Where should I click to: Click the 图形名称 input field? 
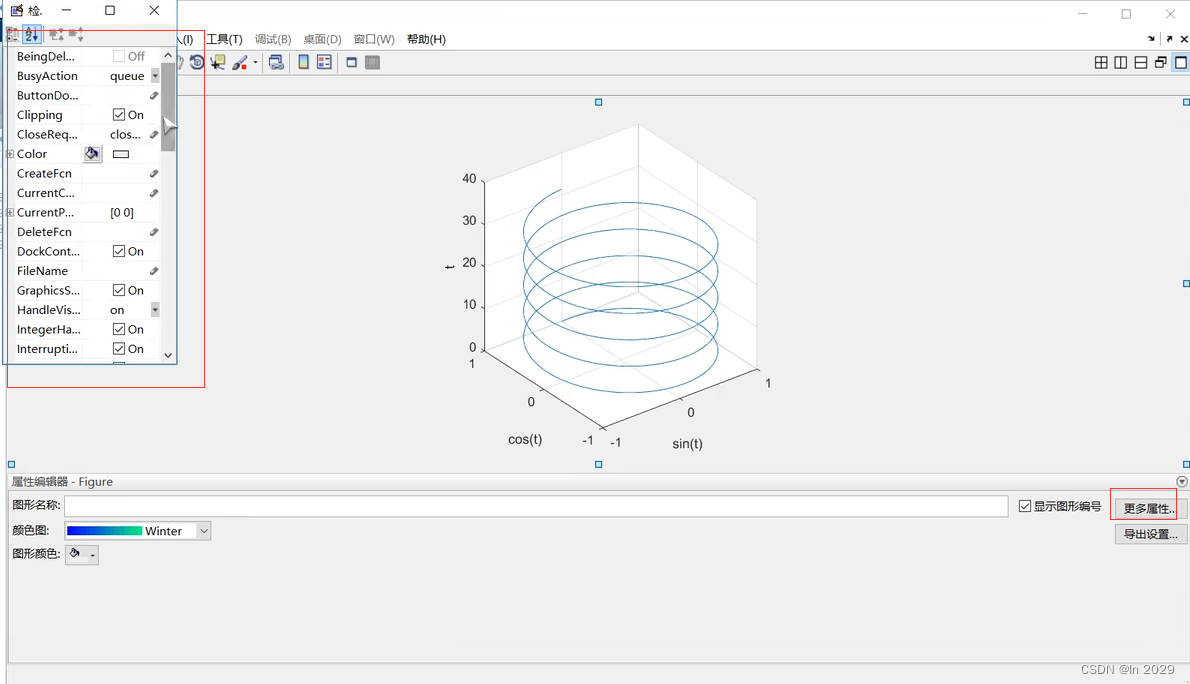[536, 506]
